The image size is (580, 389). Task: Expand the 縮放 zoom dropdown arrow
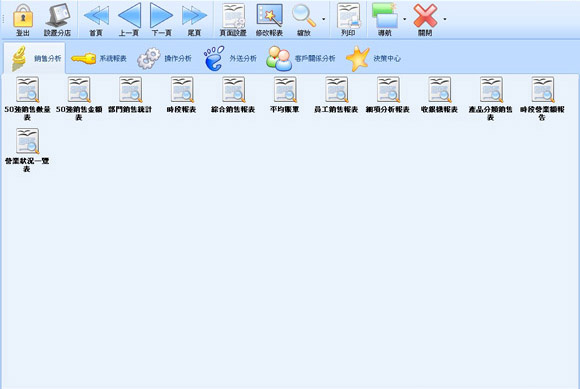[324, 19]
